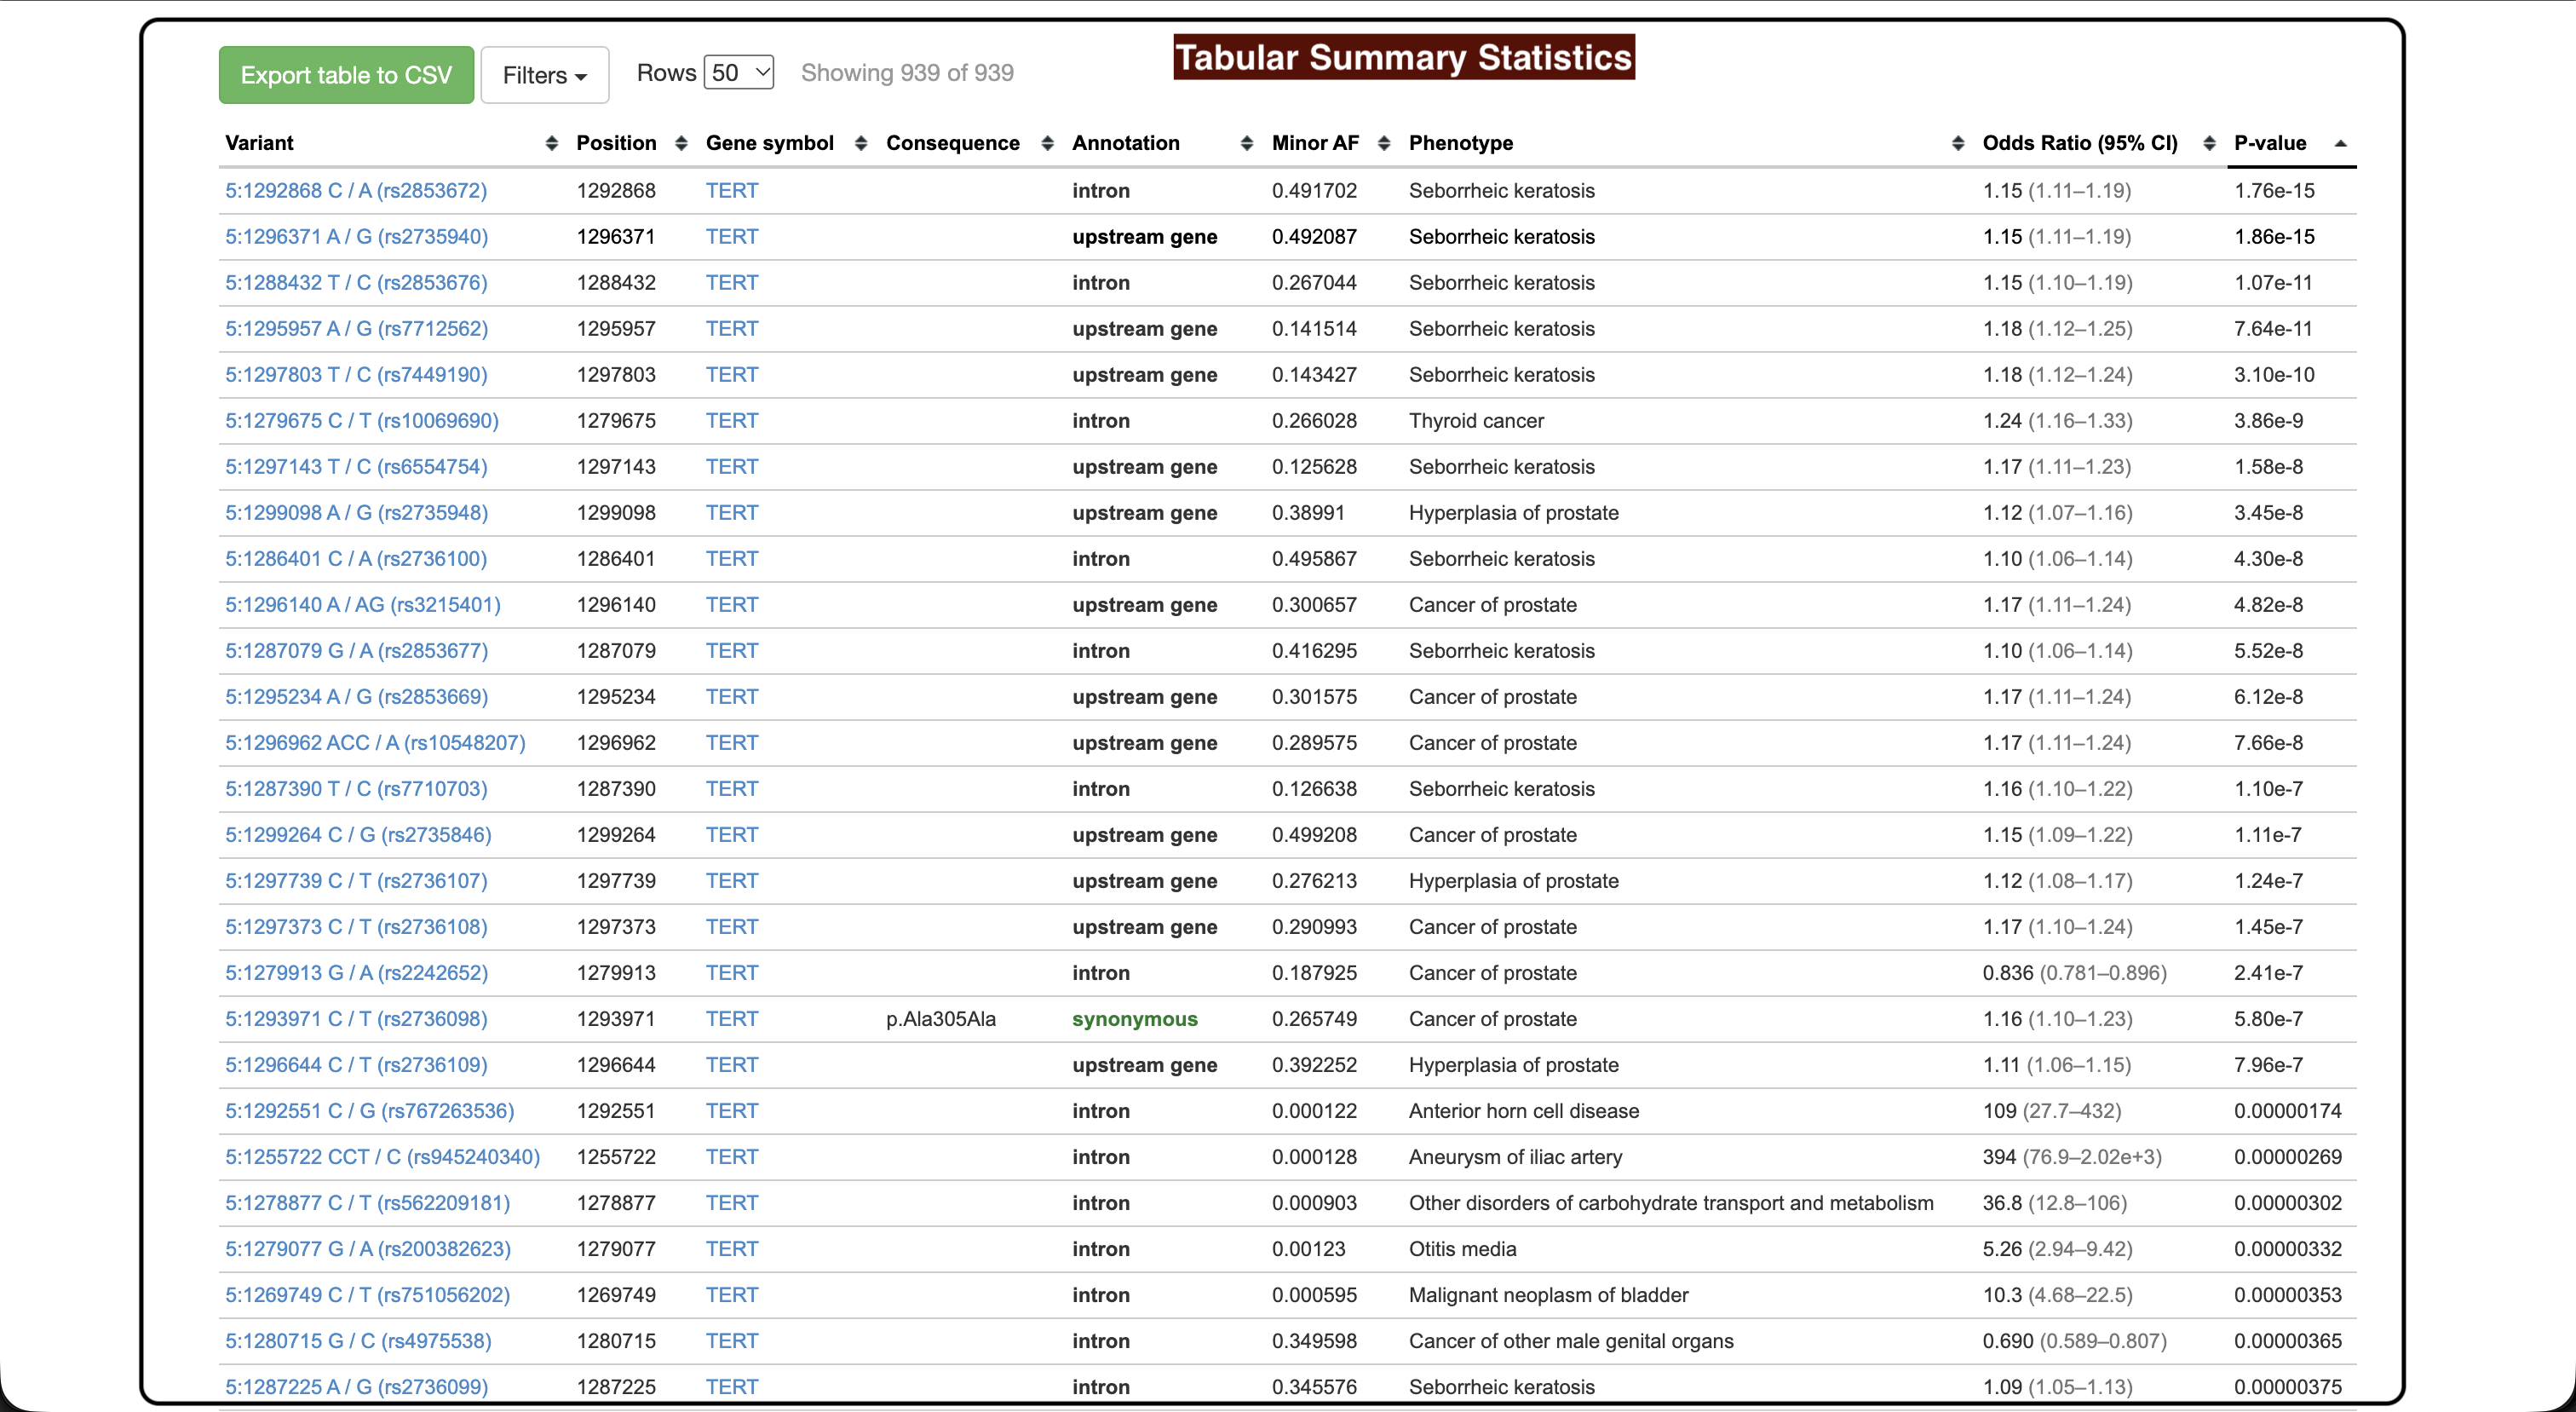Open variant 5:1293971 C / T (rs2736098)

[x=356, y=1019]
